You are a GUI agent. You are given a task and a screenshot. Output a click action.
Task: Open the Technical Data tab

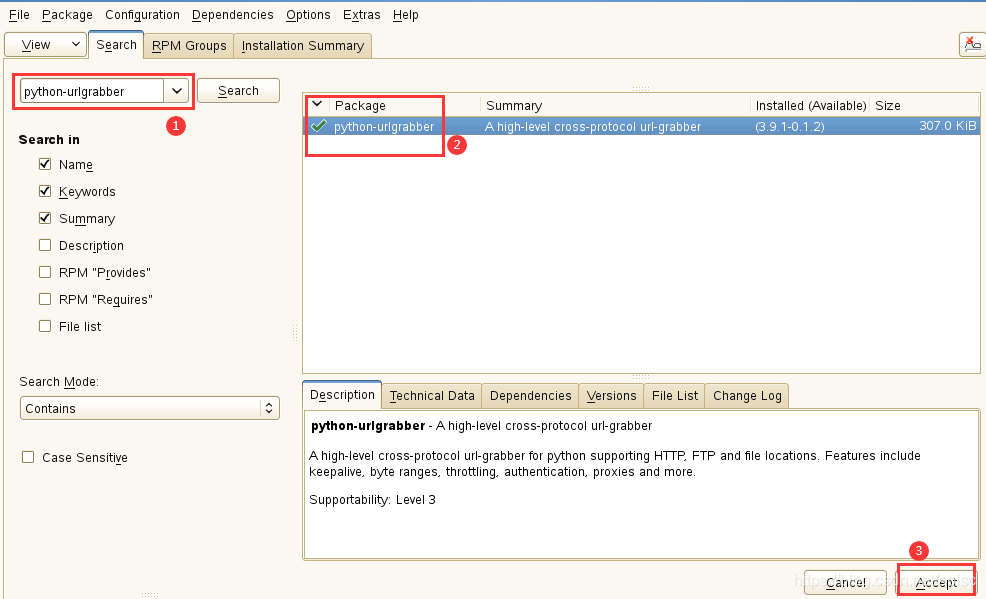[432, 395]
